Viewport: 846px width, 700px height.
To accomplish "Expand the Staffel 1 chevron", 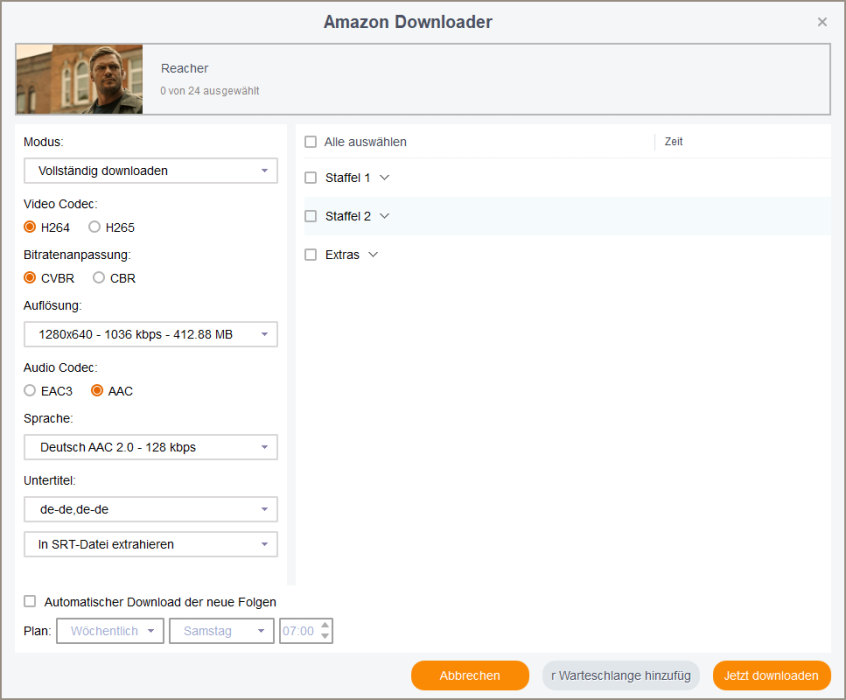I will pyautogui.click(x=385, y=178).
